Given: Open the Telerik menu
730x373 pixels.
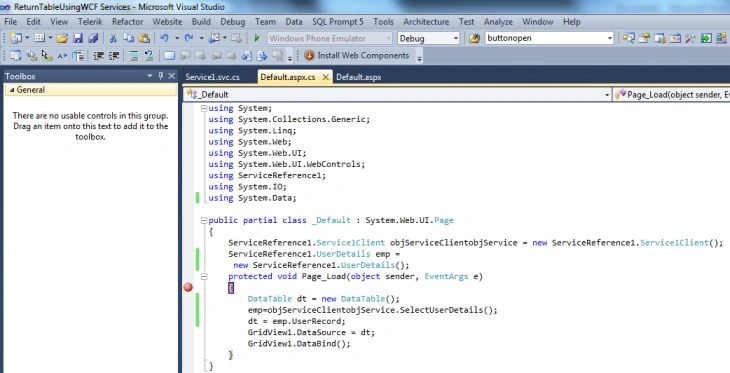Looking at the screenshot, I should (x=90, y=22).
